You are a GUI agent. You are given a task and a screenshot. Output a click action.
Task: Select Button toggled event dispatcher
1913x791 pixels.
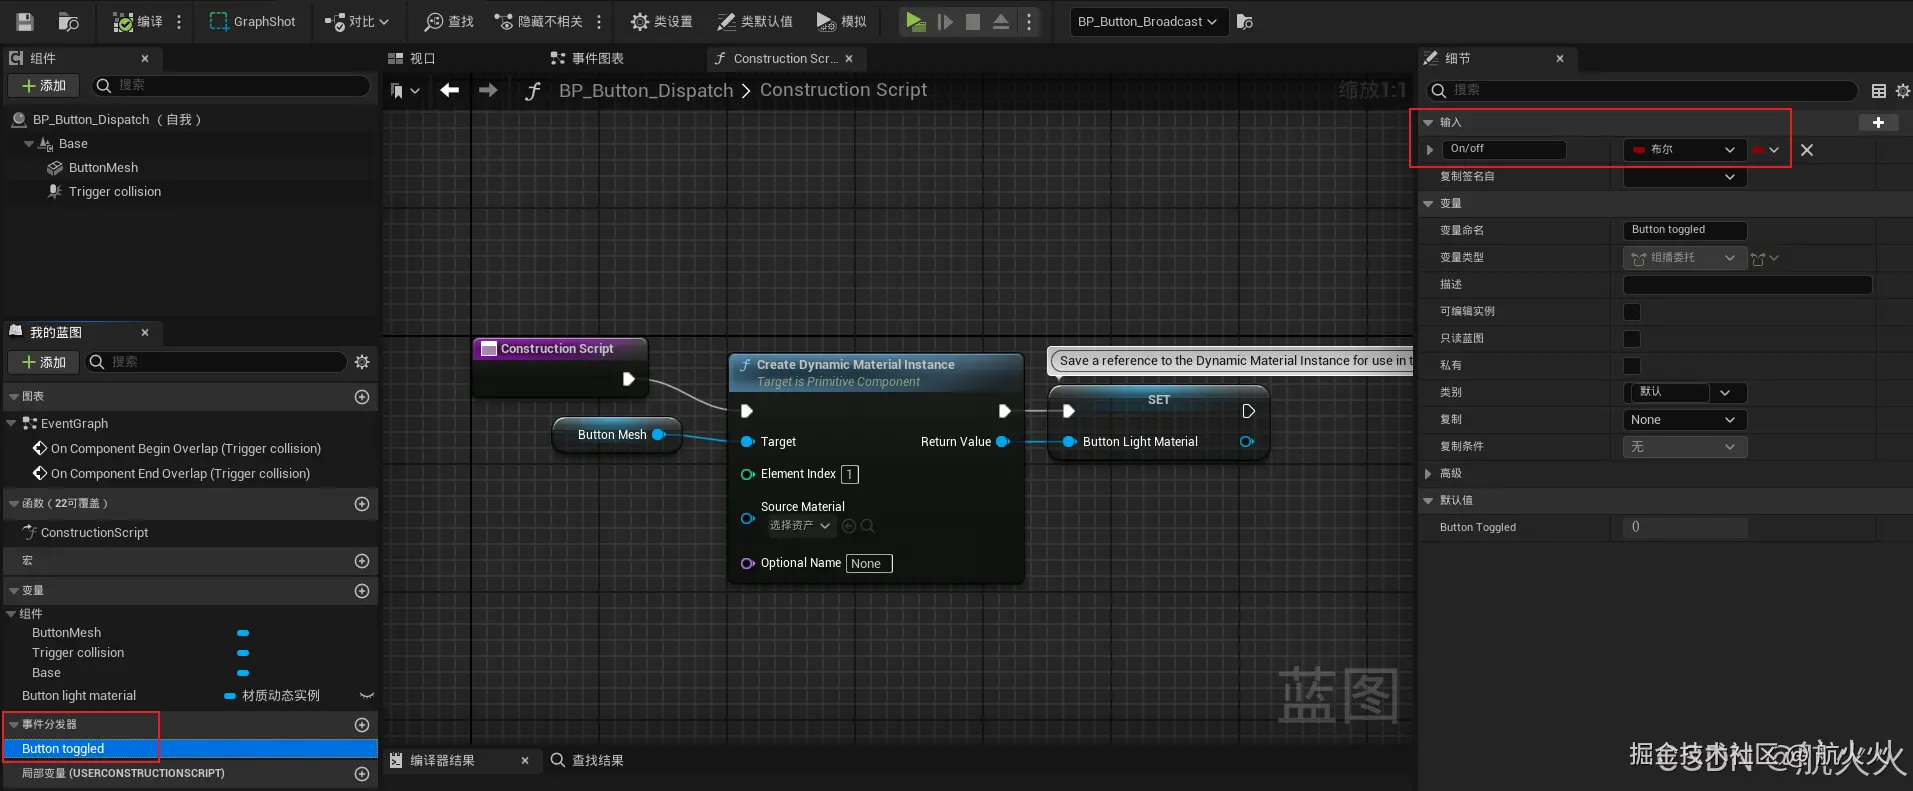(63, 749)
